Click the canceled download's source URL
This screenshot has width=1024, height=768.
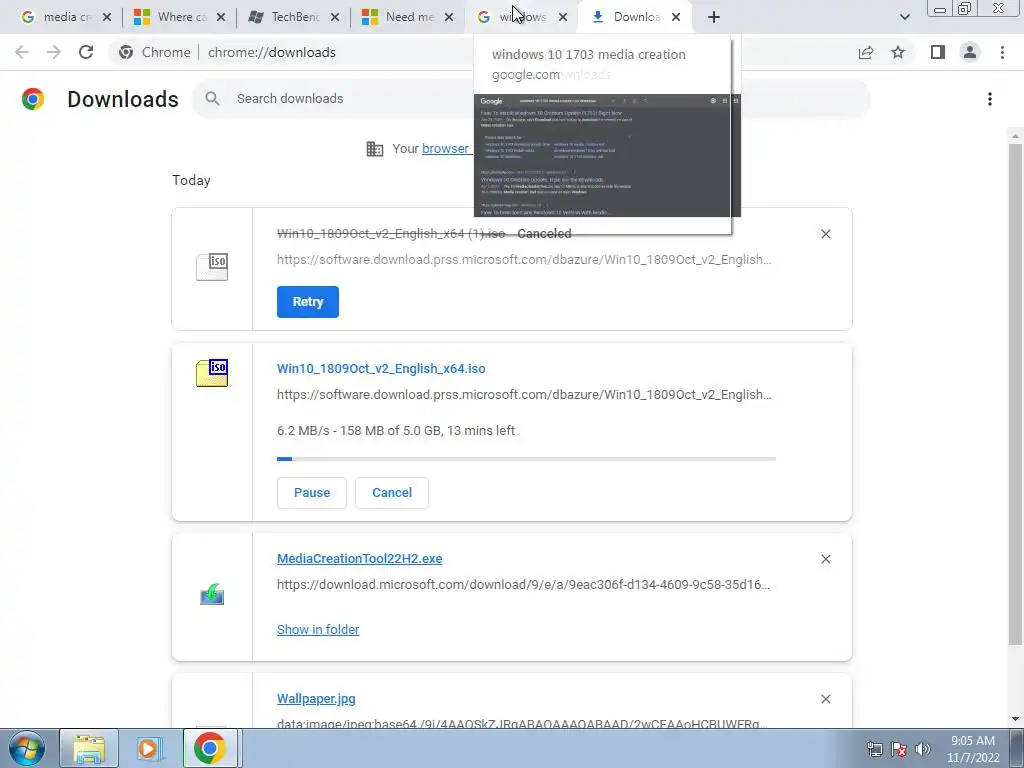pos(524,259)
